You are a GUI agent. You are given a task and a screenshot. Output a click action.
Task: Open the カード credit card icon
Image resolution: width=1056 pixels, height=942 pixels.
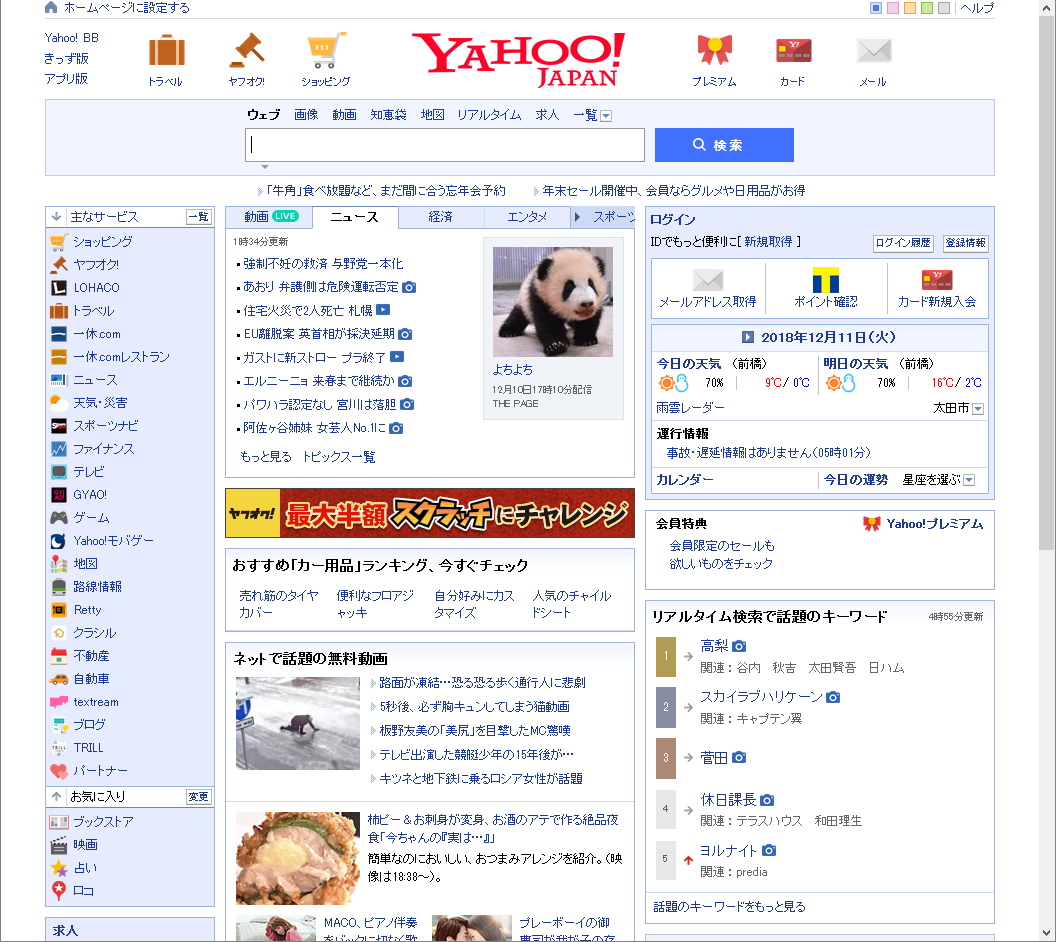[x=793, y=50]
